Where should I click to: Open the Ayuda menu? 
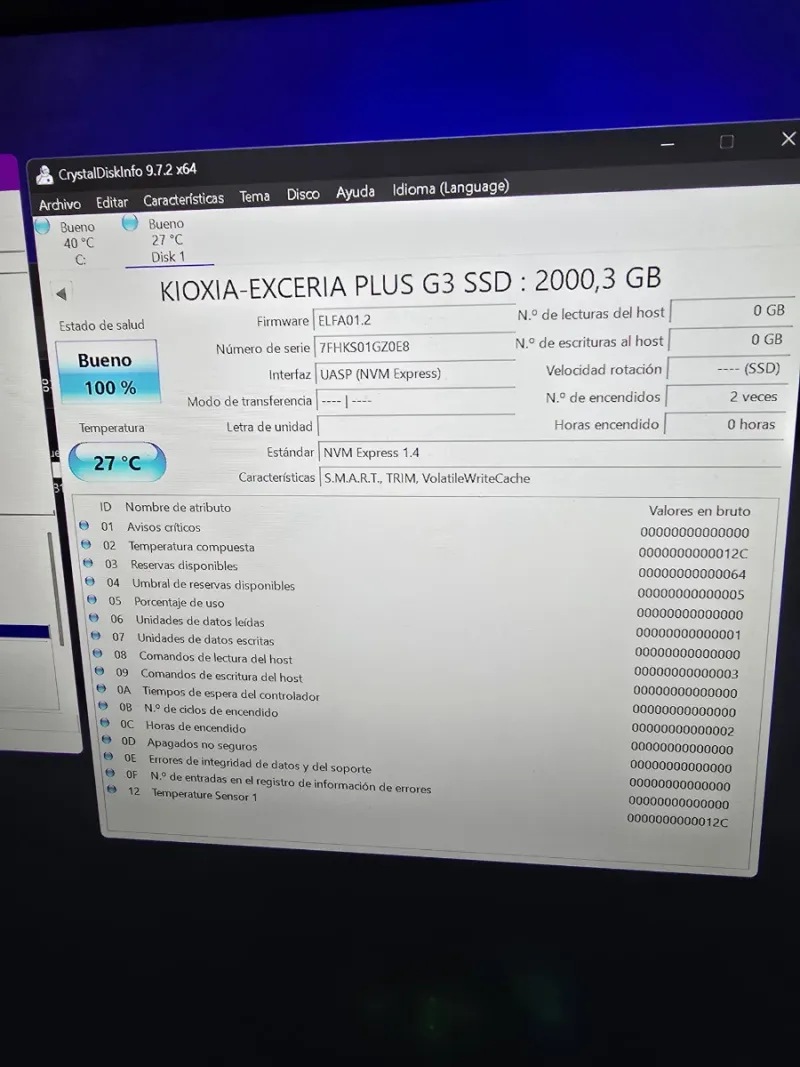coord(355,193)
